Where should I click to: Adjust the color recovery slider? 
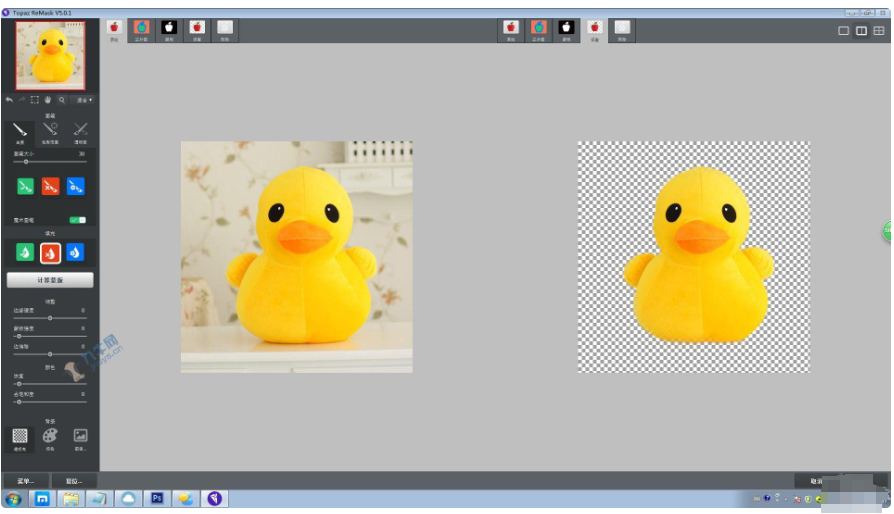coord(50,384)
